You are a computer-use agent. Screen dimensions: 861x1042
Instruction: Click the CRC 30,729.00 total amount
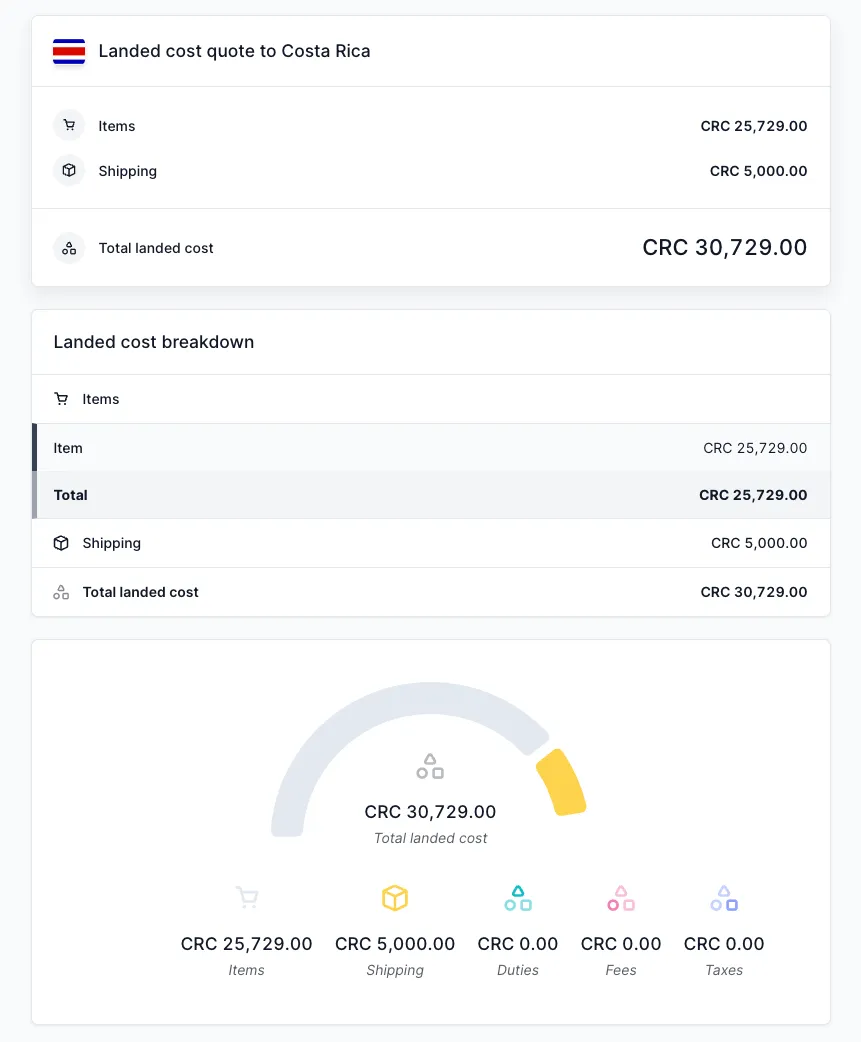(725, 247)
